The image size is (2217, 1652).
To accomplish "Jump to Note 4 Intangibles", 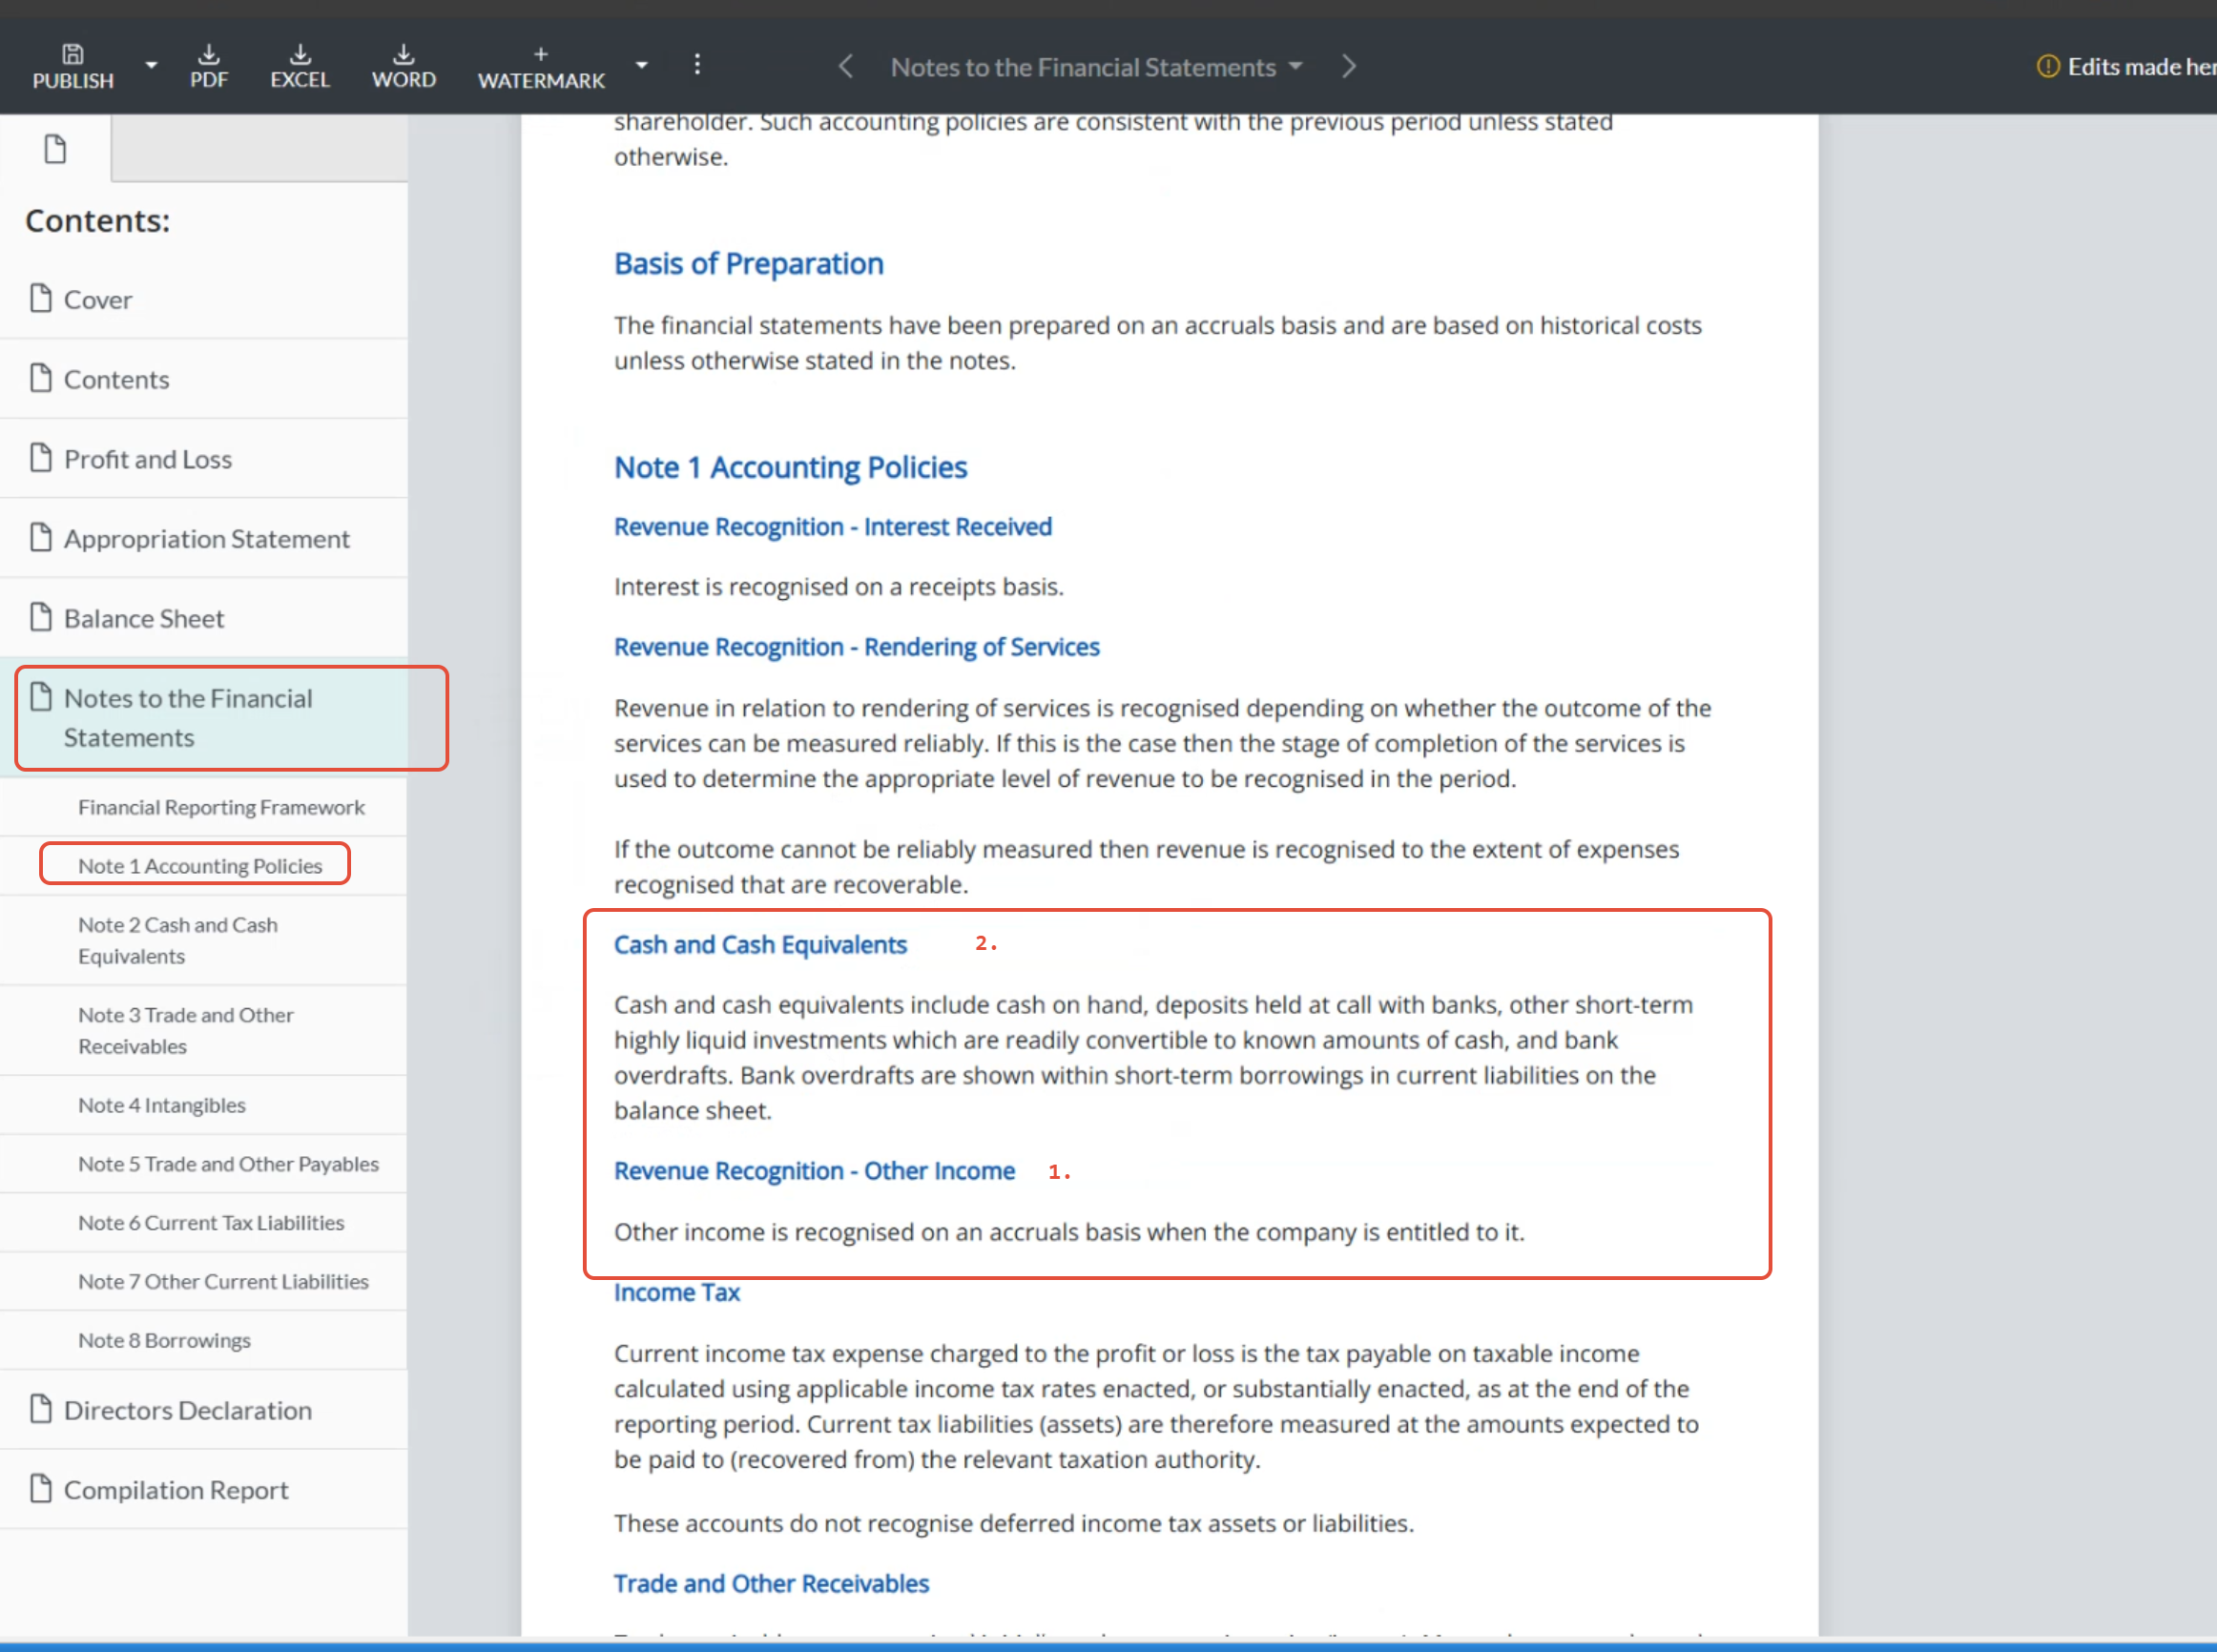I will tap(161, 1105).
